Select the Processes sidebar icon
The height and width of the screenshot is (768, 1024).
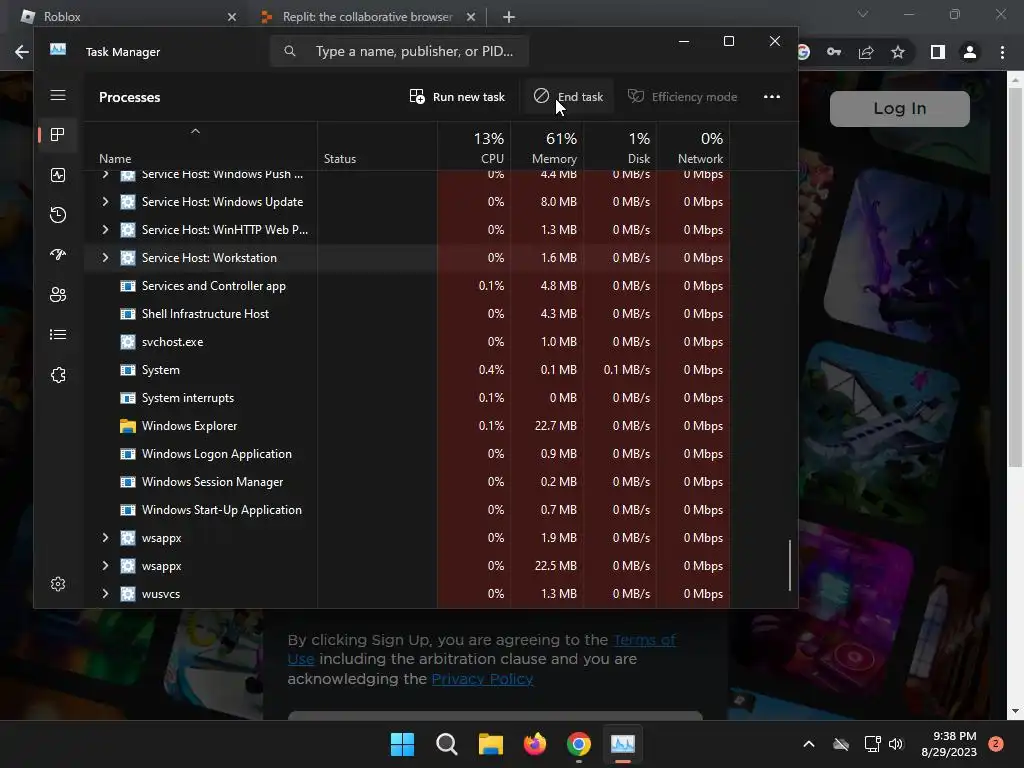(58, 135)
